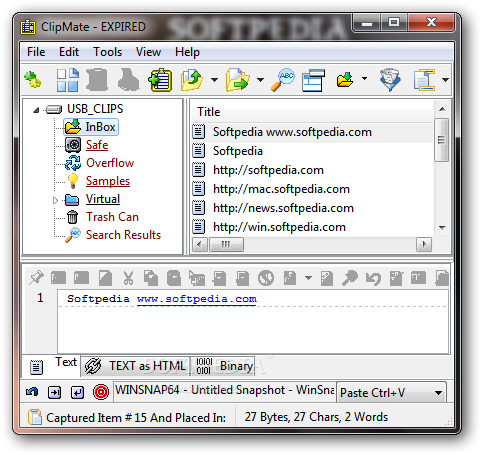Click the green-yellow puzzle icon at toolbar start
This screenshot has width=482, height=455.
(33, 80)
